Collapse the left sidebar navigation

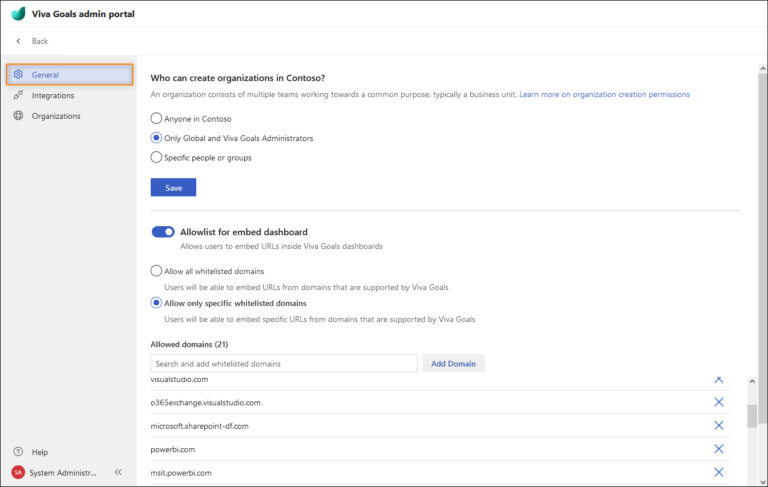tap(118, 472)
